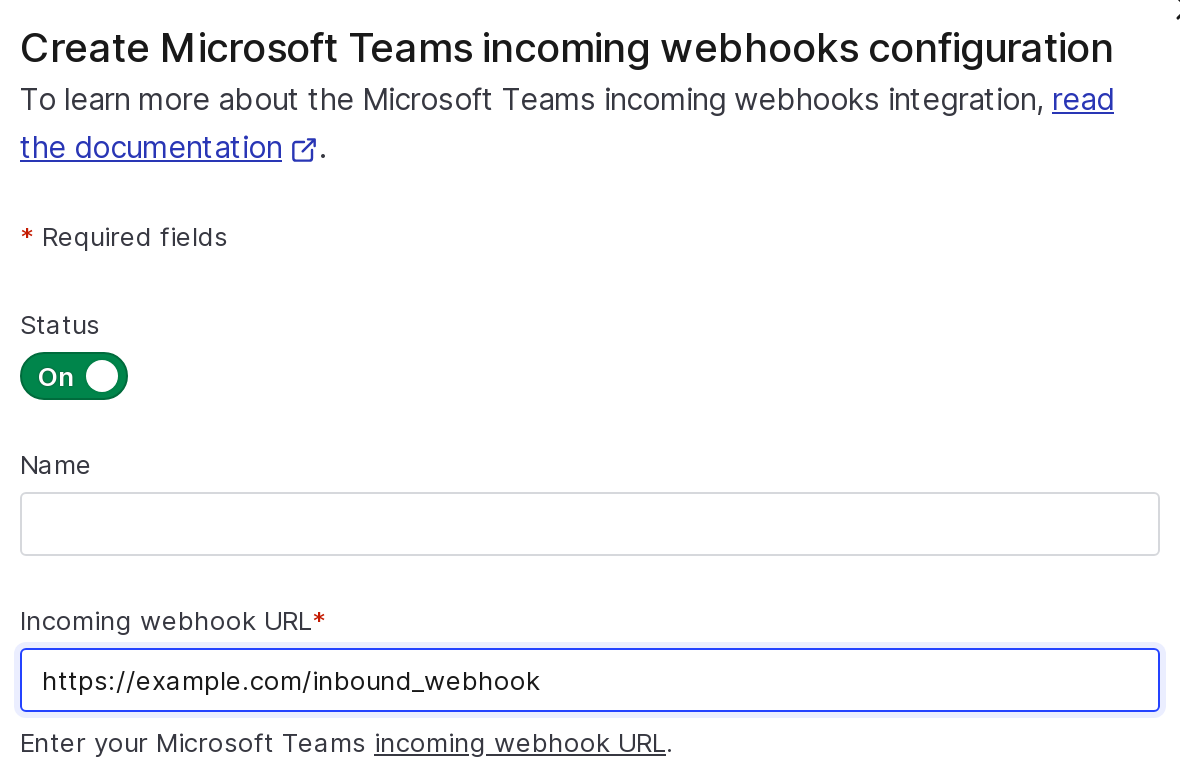Click the external-link box outline icon
Screen dimensions: 1180x766
click(303, 151)
